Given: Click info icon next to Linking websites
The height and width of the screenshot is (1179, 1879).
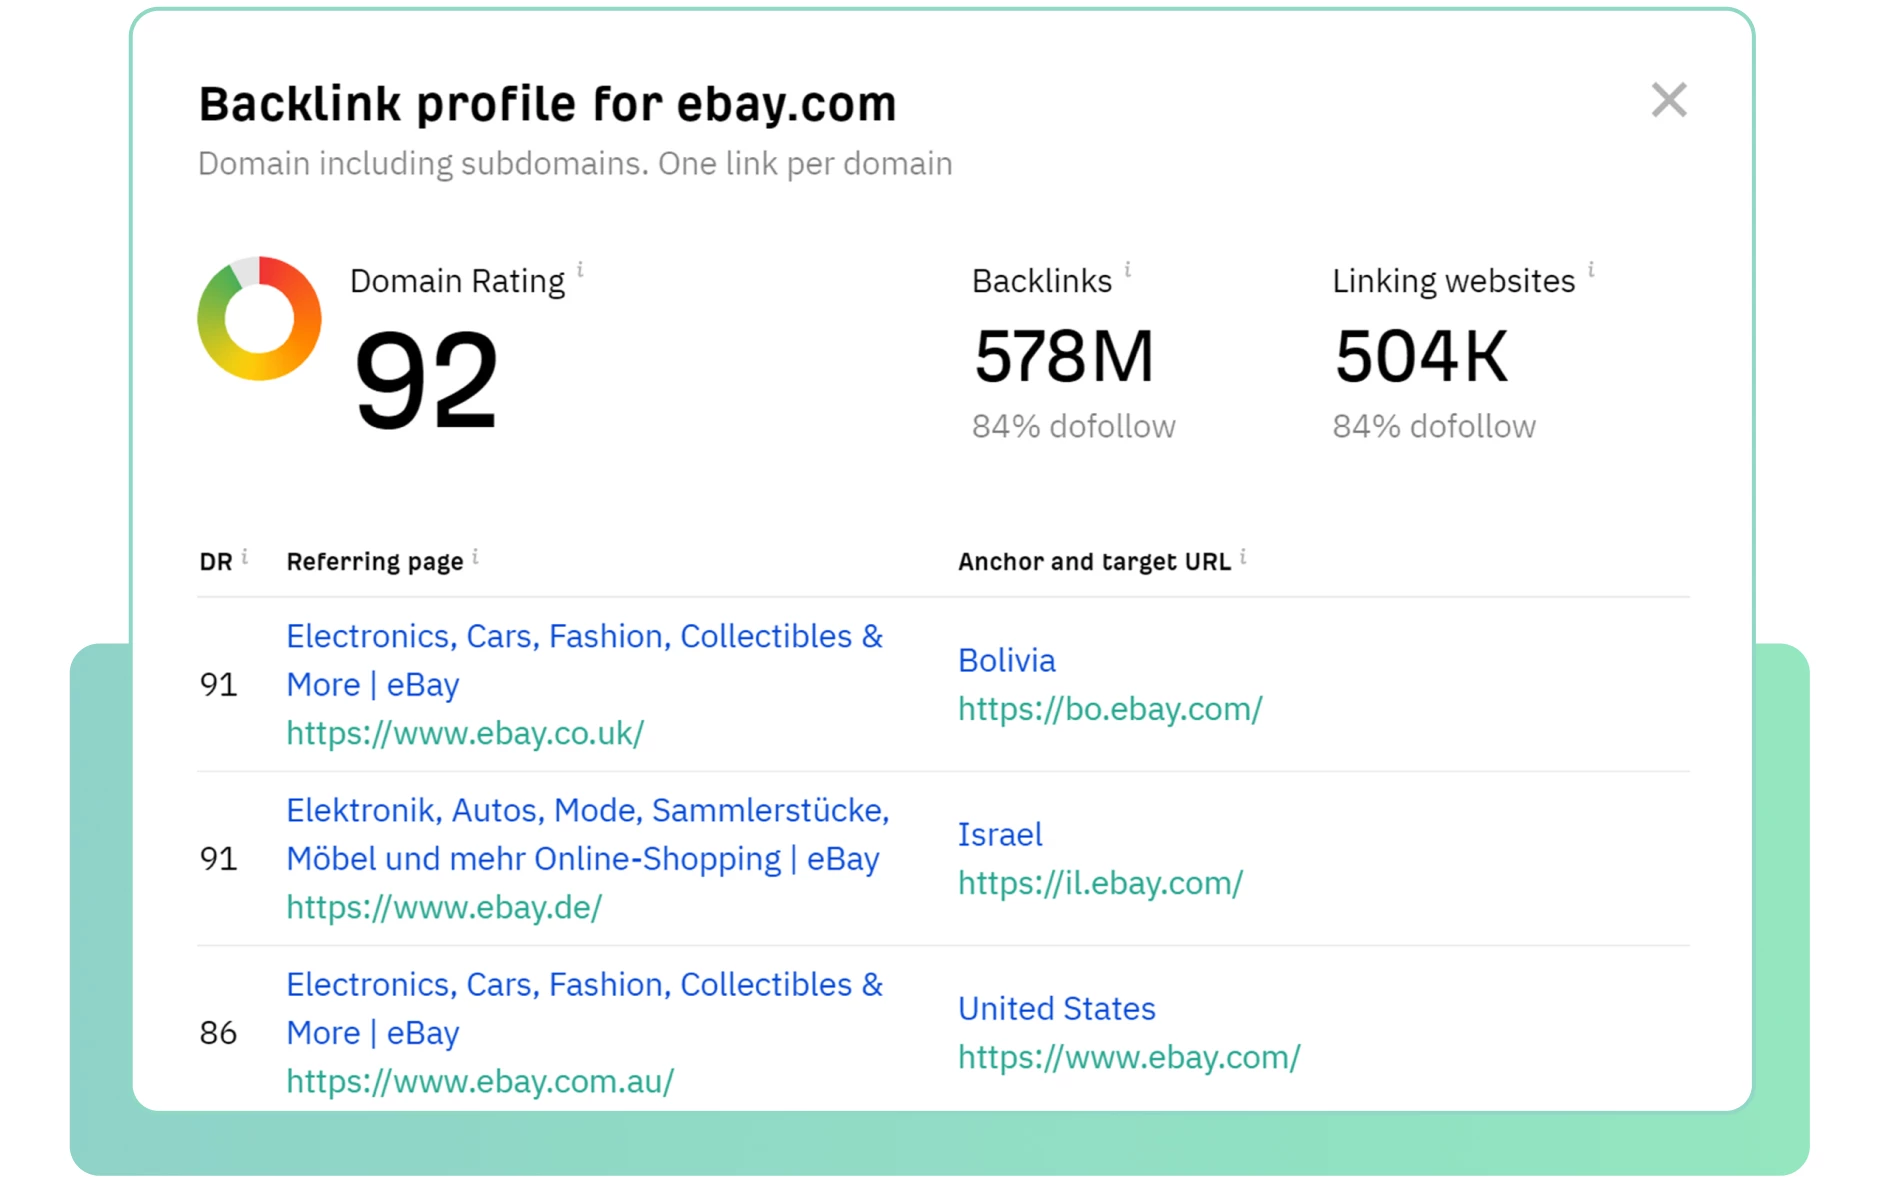Looking at the screenshot, I should [x=1591, y=269].
